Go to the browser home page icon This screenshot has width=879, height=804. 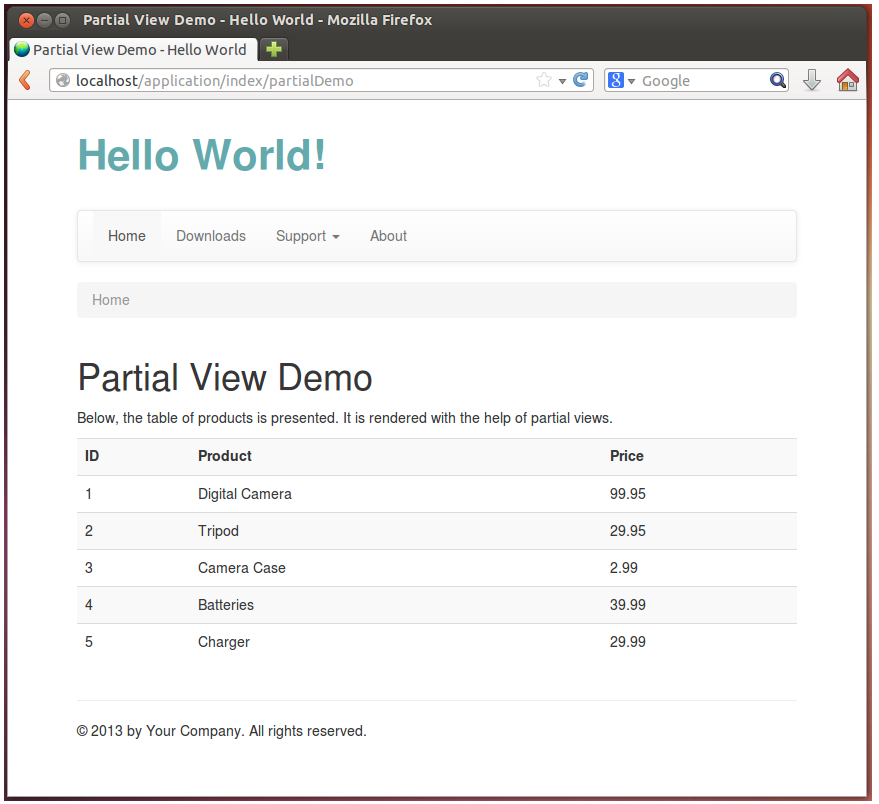(847, 81)
